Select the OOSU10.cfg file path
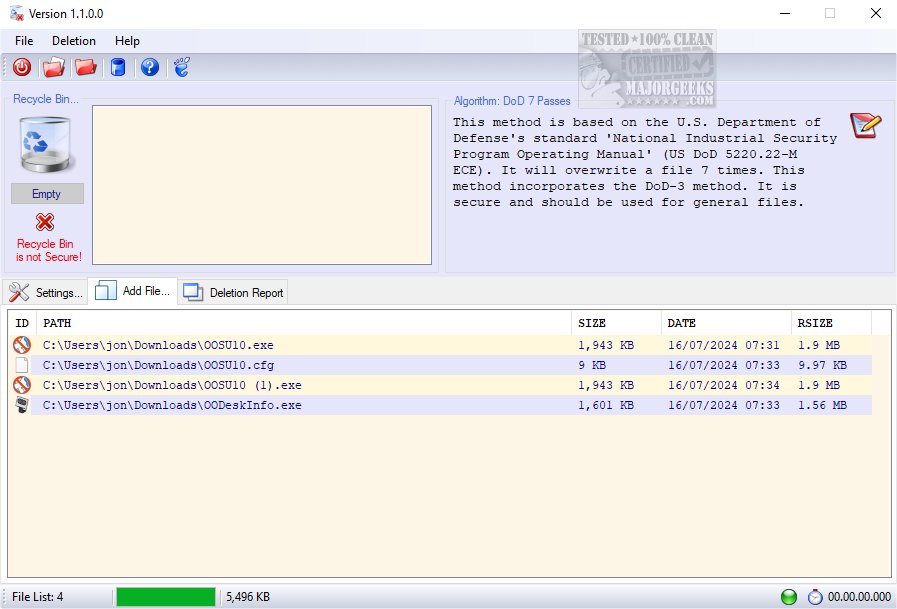Screen dimensions: 897x609 coord(158,365)
